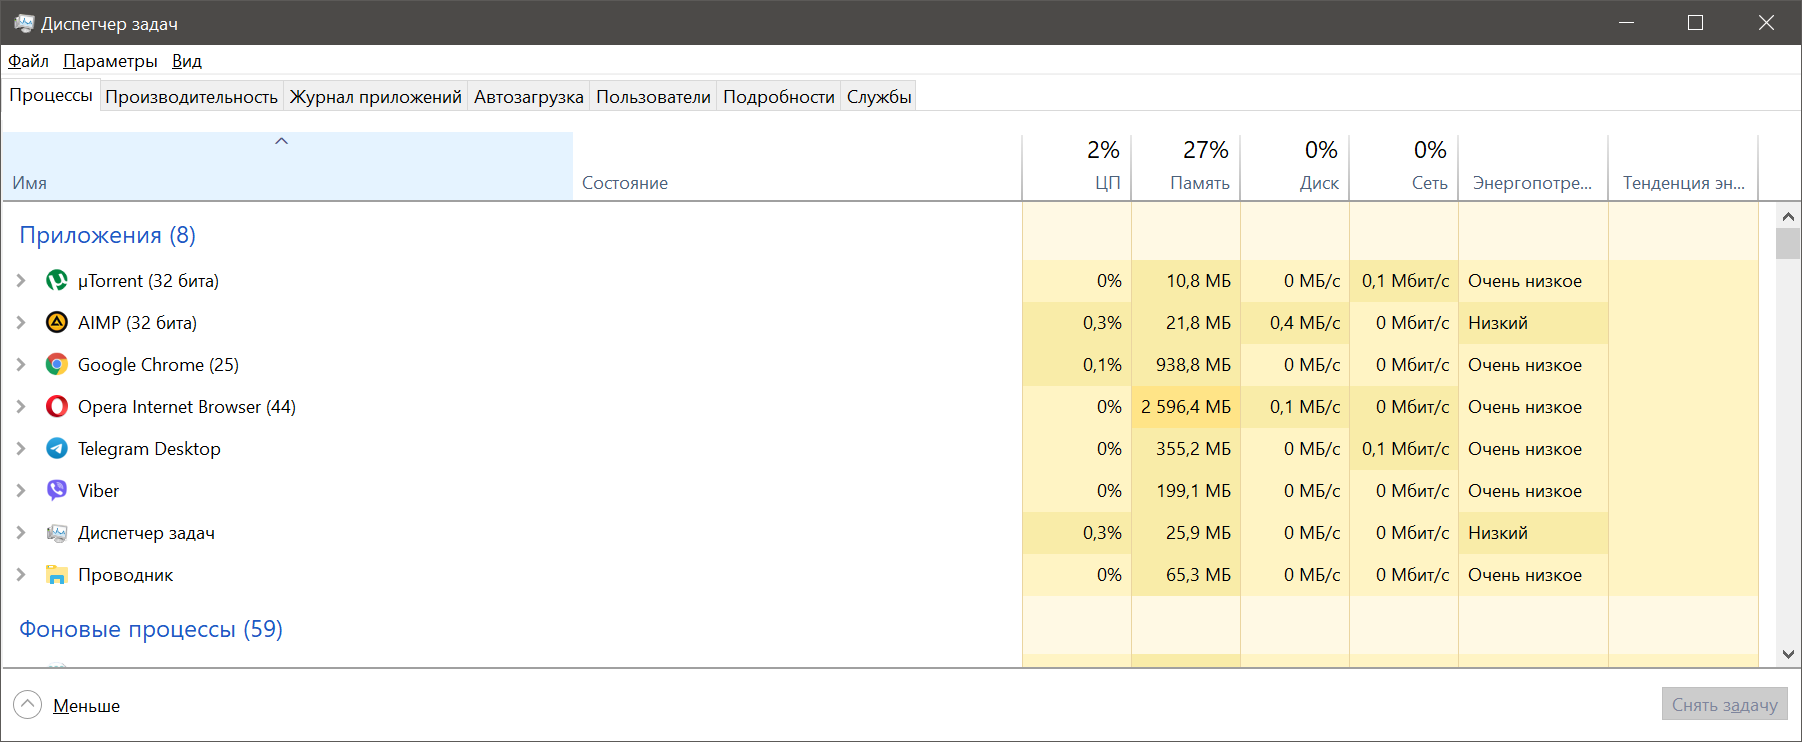
Task: Click the Telegram Desktop icon
Action: pos(57,449)
